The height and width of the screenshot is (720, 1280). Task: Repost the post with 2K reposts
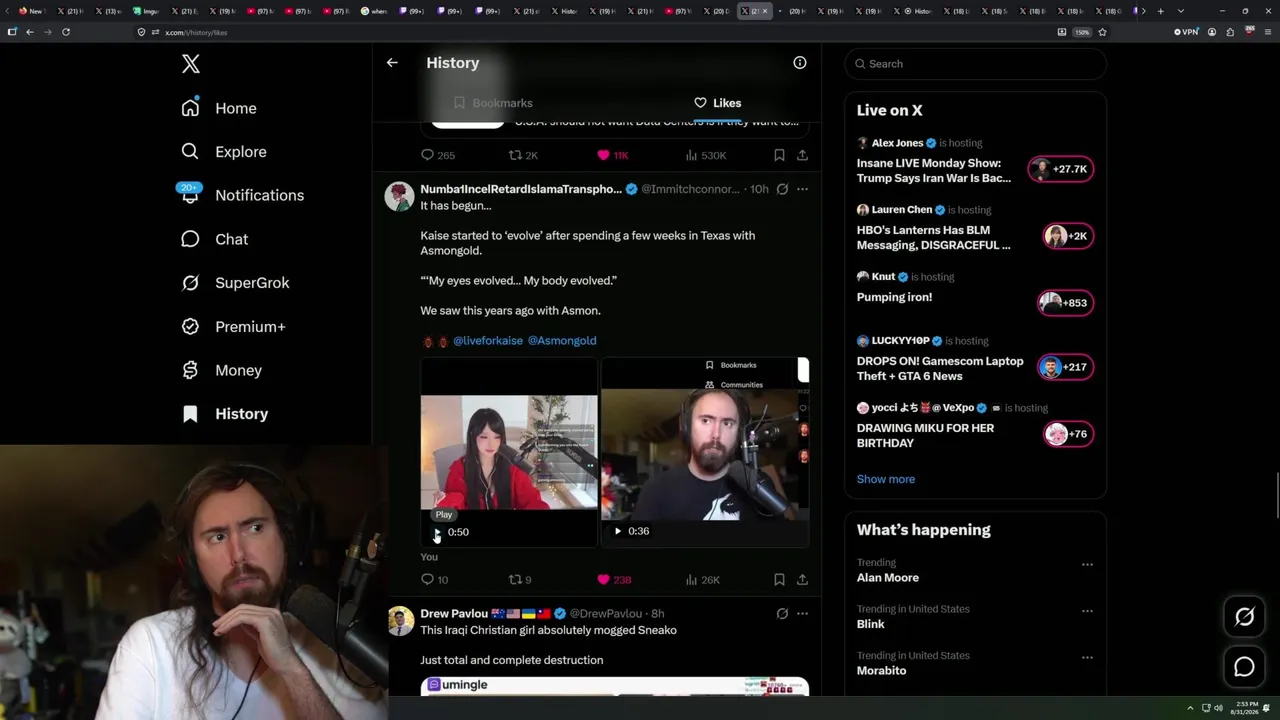[x=523, y=155]
